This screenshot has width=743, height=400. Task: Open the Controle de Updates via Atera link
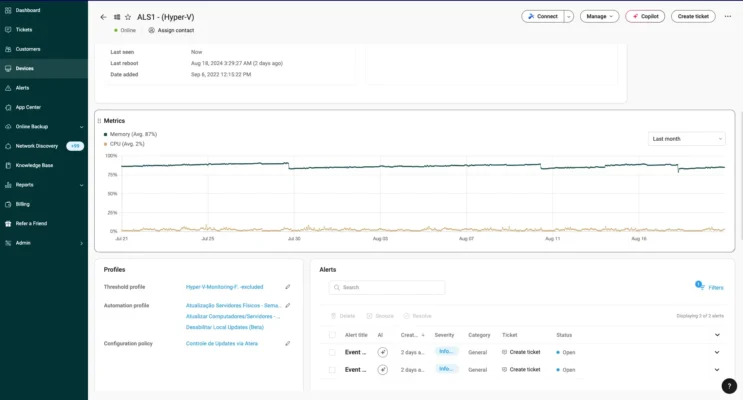(x=222, y=343)
